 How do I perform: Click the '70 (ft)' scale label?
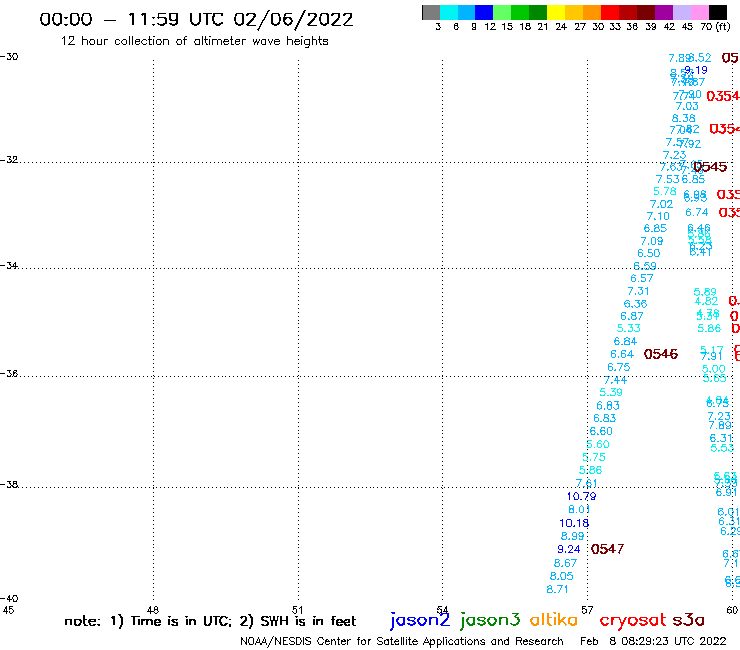(715, 26)
